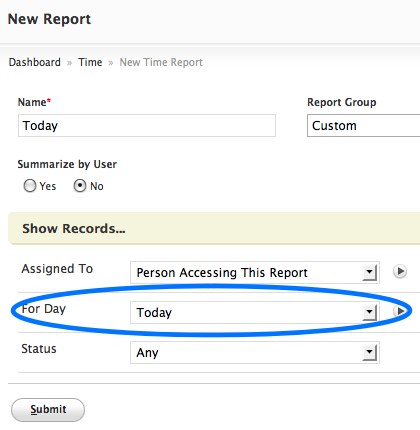Click the New Time Report breadcrumb item
This screenshot has height=430, width=420.
point(161,62)
